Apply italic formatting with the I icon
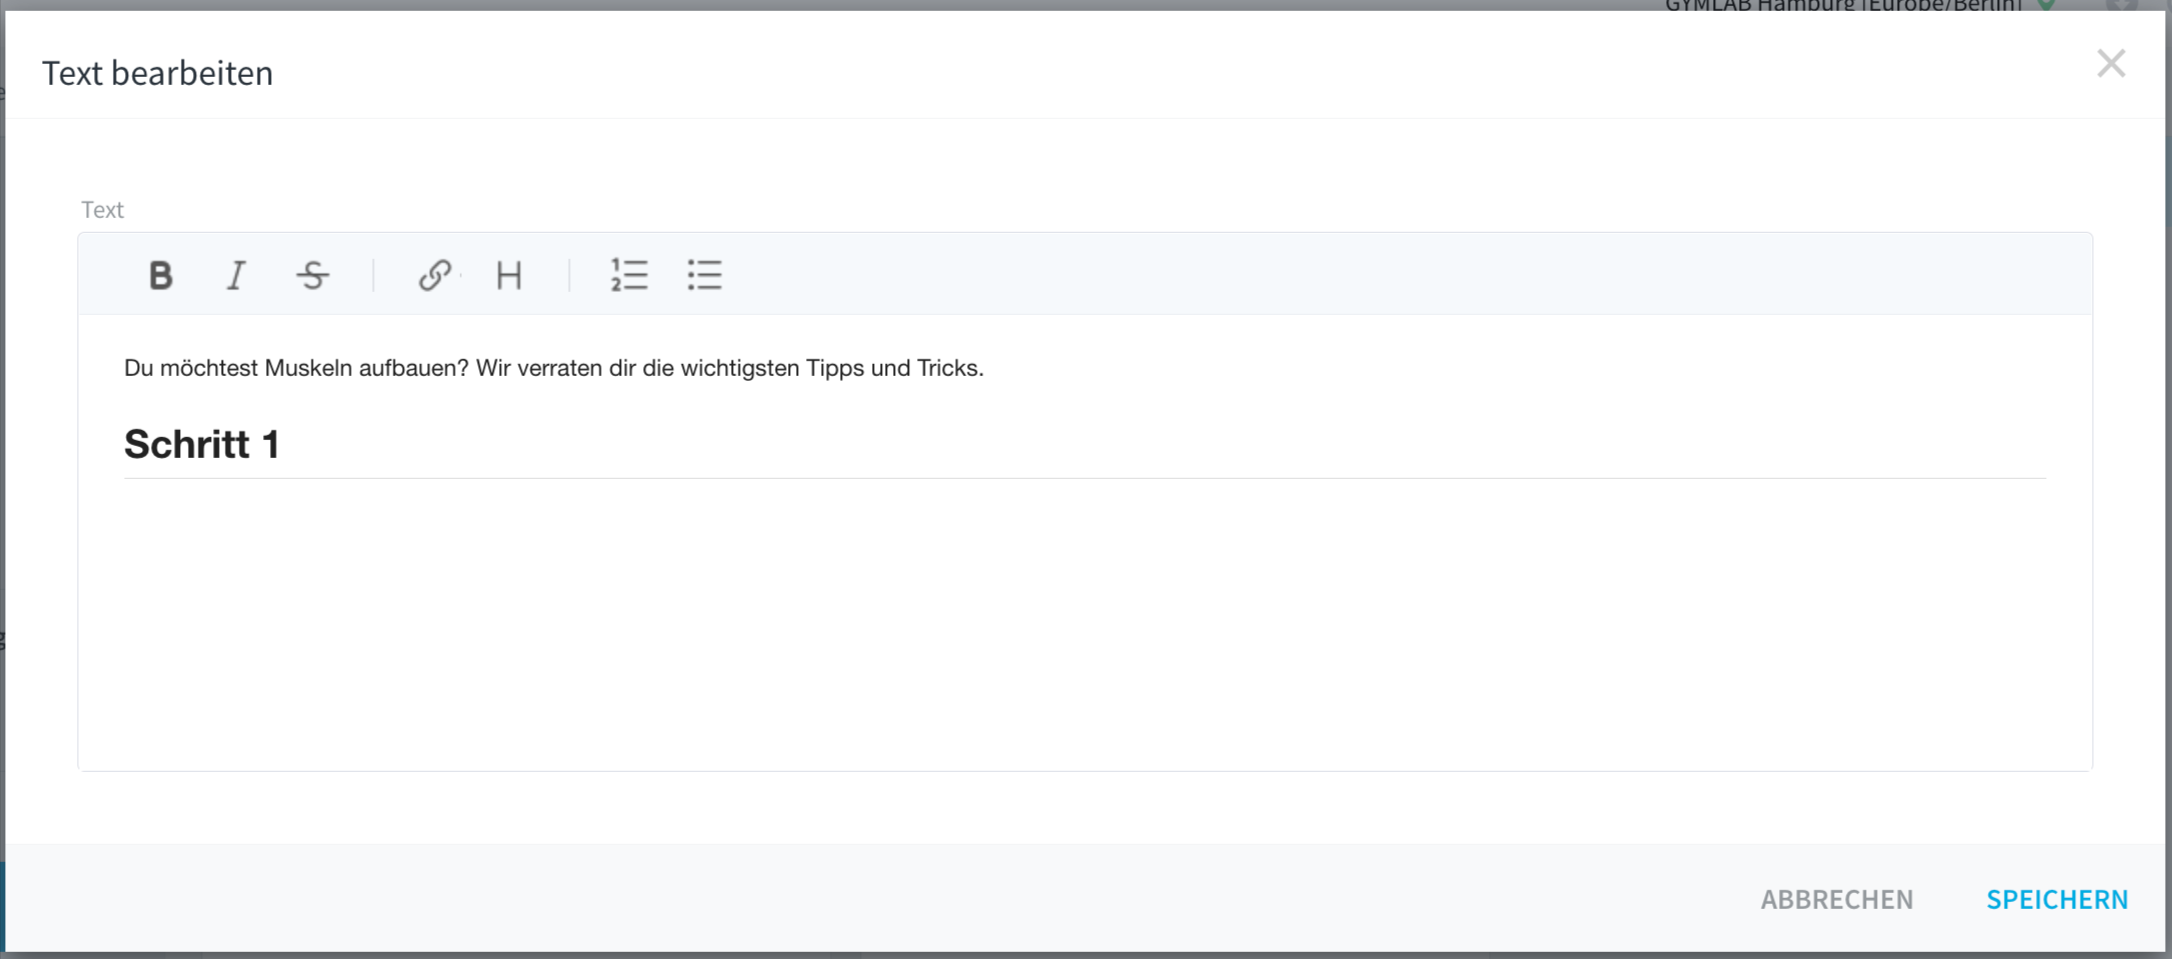 tap(236, 275)
